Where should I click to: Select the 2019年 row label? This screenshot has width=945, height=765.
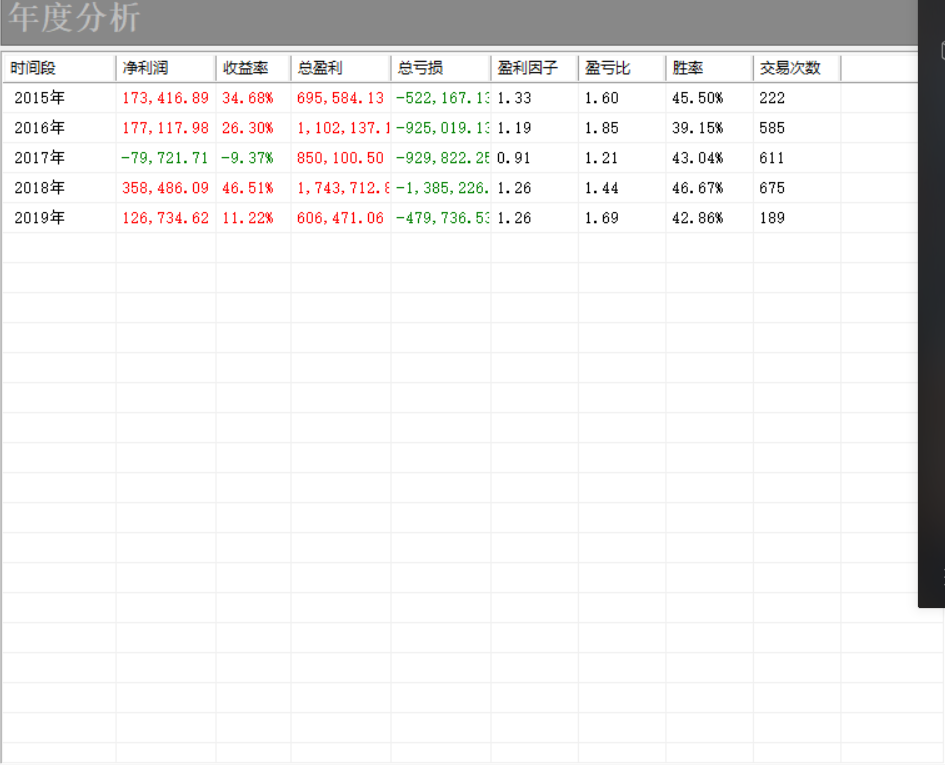tap(40, 218)
